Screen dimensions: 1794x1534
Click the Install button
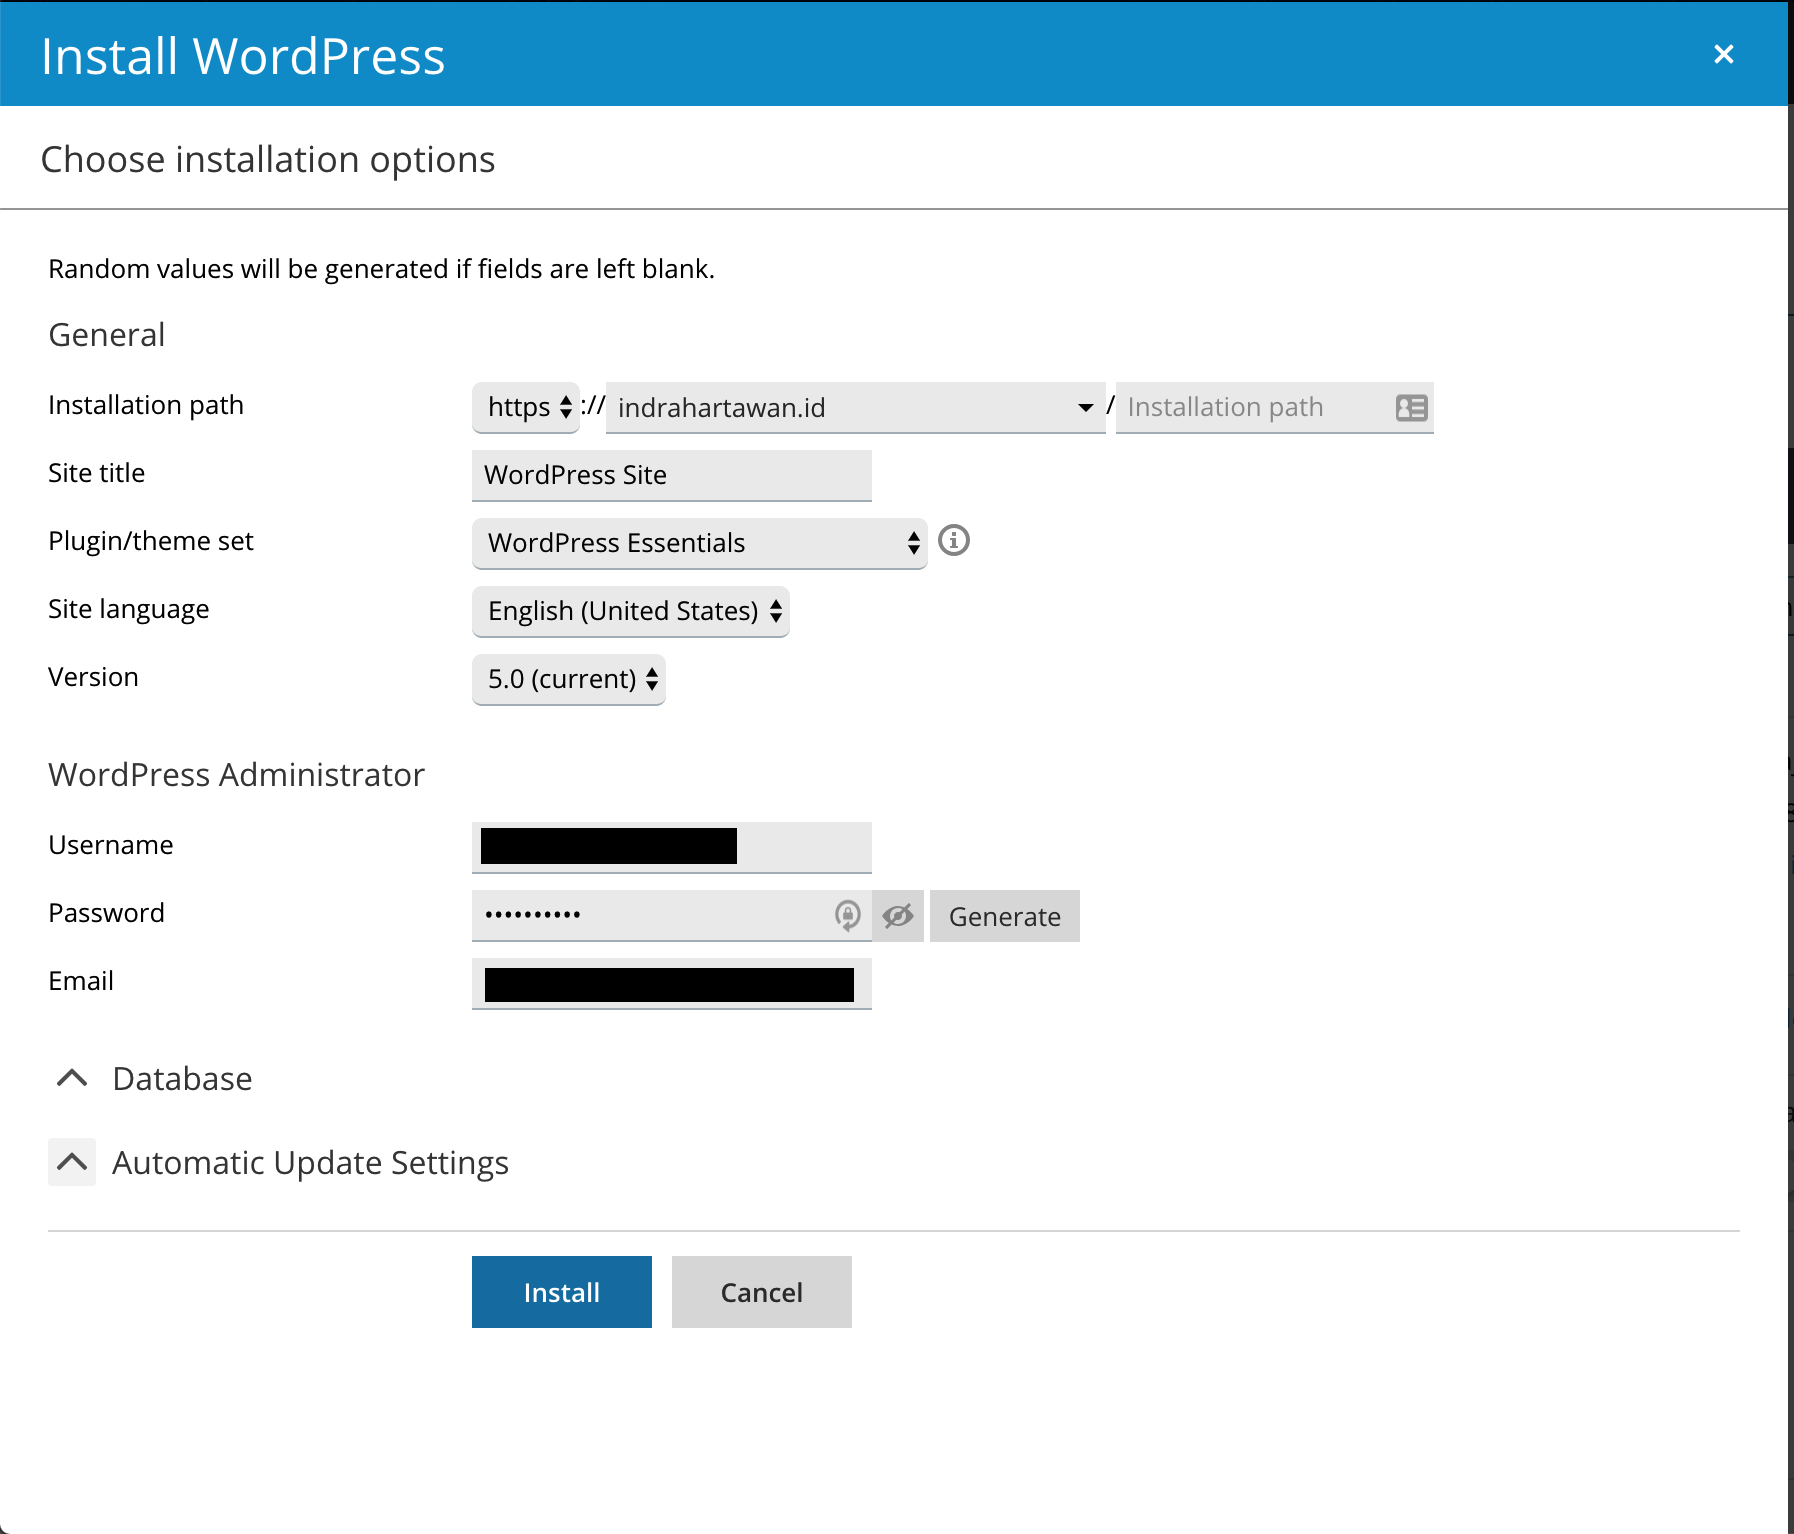(x=562, y=1292)
